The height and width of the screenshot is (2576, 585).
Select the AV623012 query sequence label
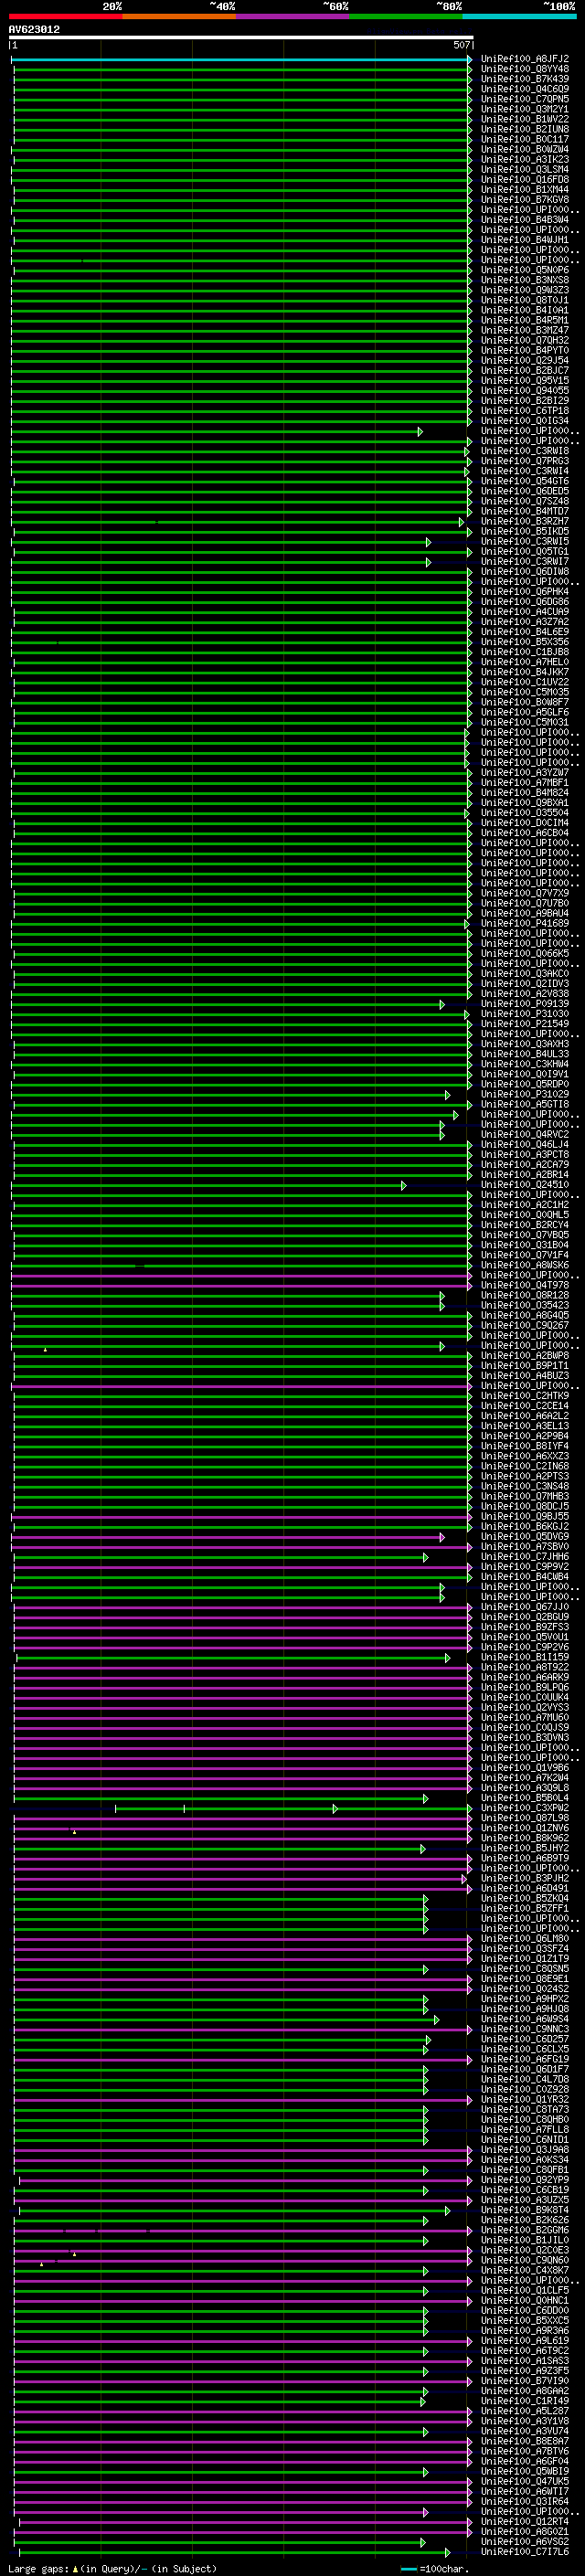click(x=34, y=30)
